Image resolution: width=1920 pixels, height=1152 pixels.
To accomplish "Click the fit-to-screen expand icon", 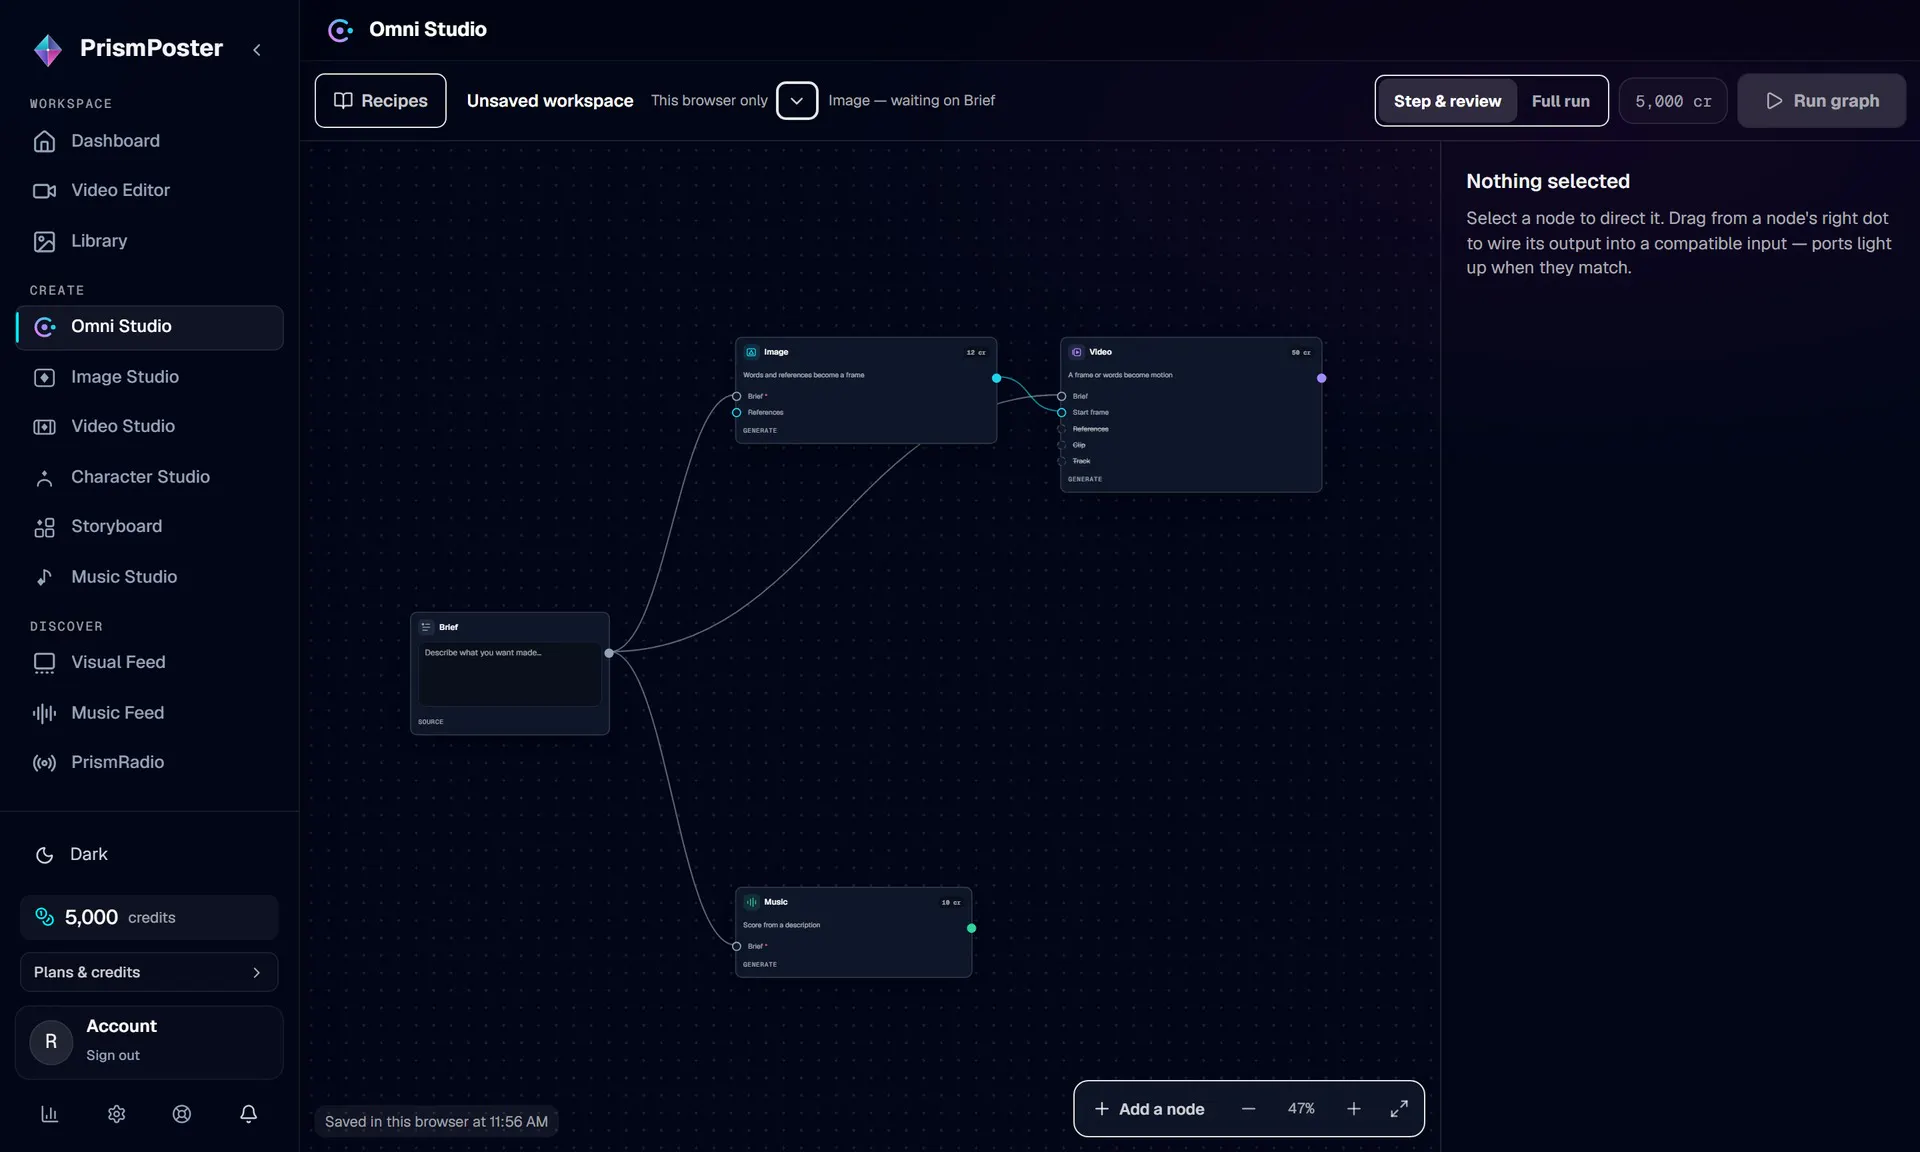I will (x=1399, y=1109).
